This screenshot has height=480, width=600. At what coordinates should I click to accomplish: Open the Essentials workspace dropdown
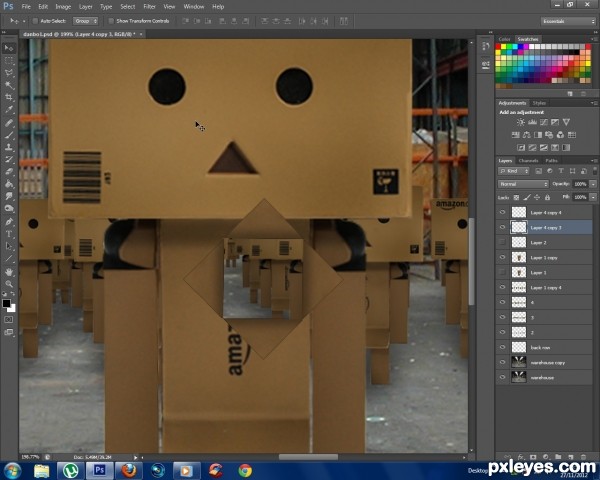(x=568, y=21)
